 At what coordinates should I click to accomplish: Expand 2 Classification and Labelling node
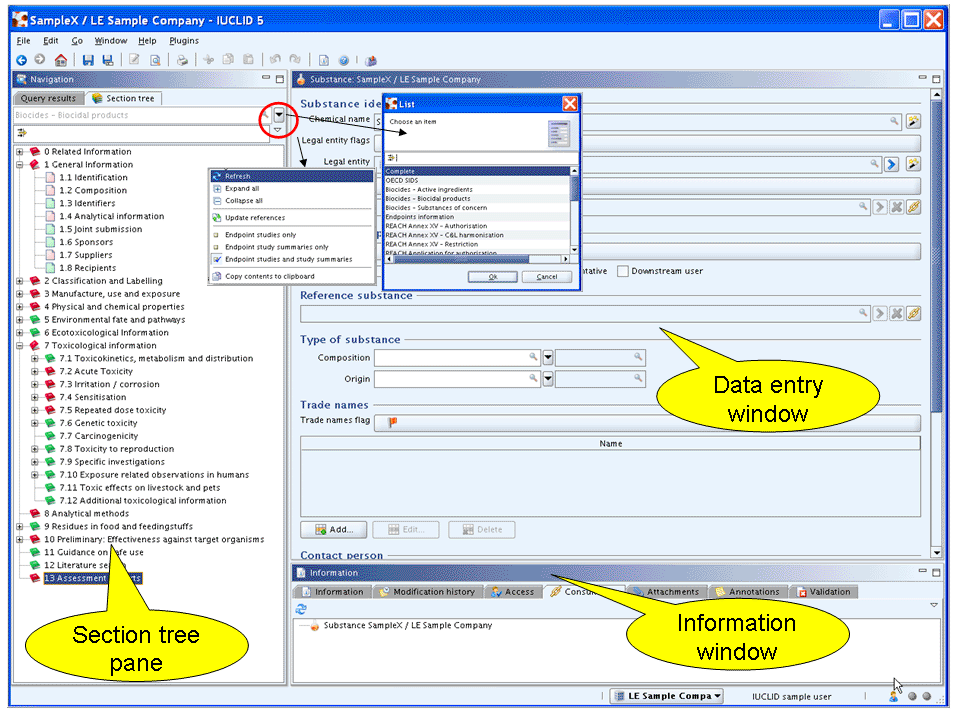[19, 281]
